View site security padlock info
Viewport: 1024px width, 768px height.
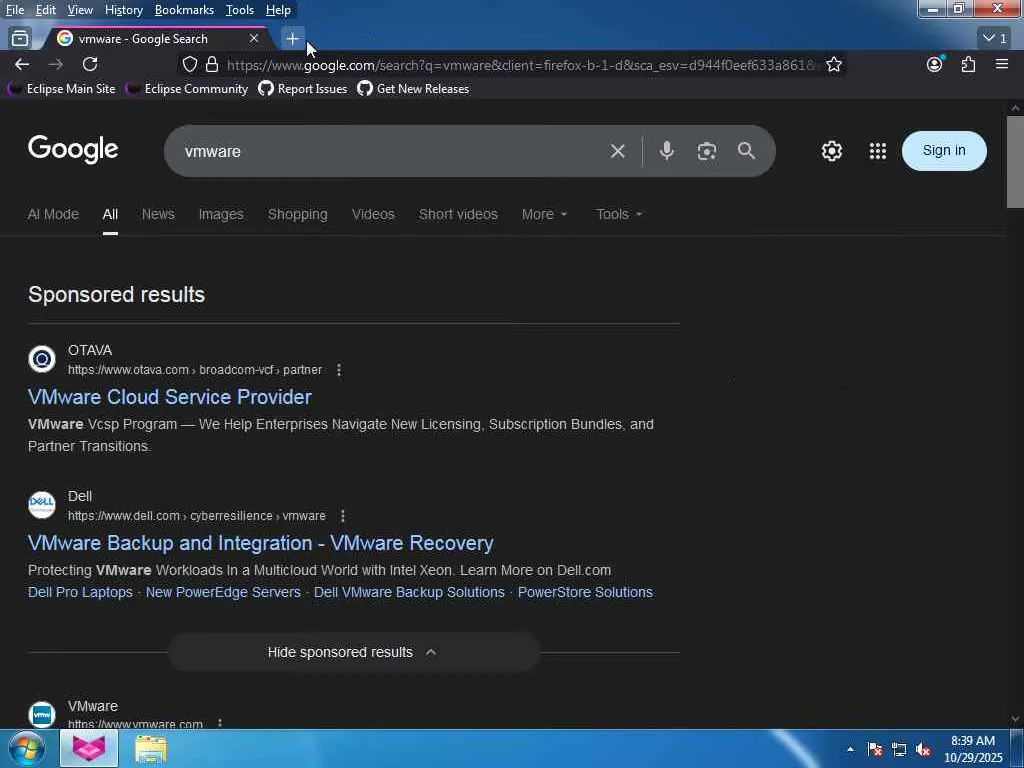point(212,64)
